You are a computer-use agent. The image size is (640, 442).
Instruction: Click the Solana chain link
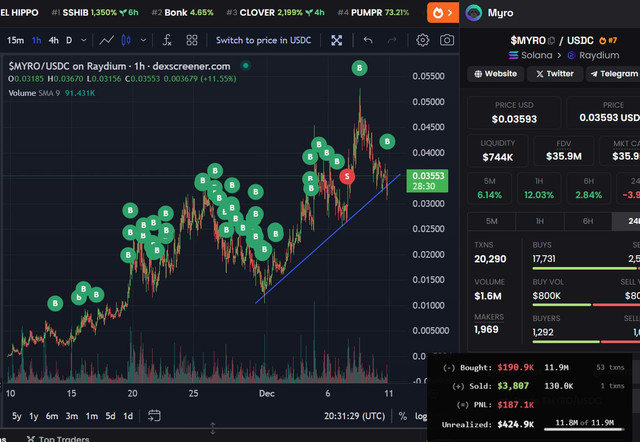531,55
